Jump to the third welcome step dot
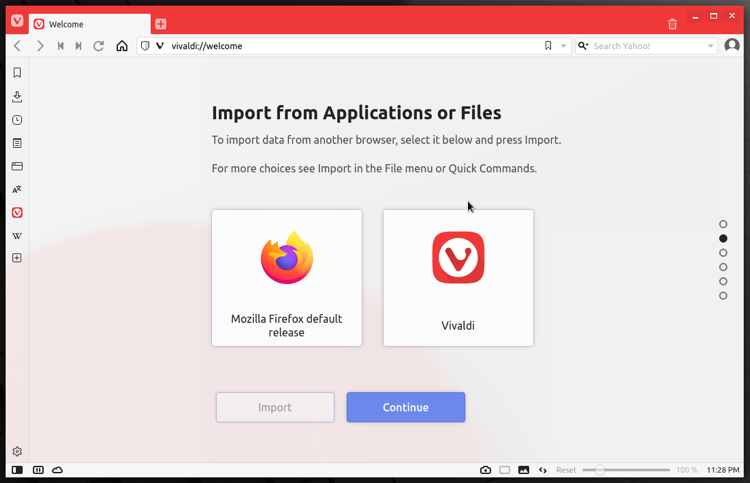This screenshot has width=750, height=483. pos(723,252)
